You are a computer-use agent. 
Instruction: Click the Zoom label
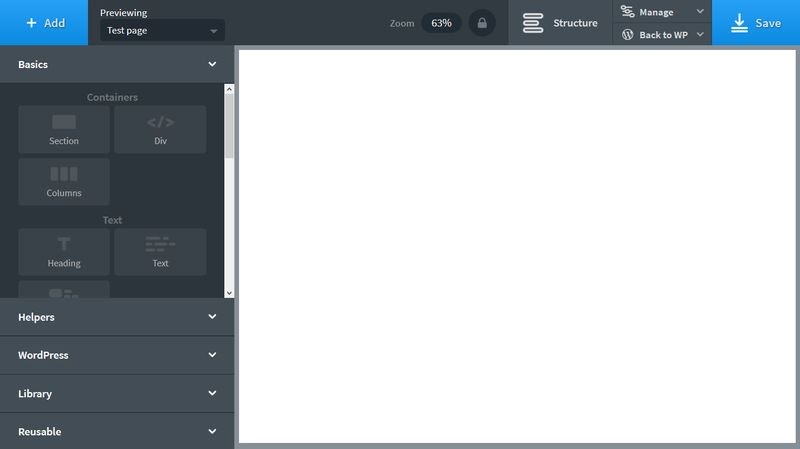click(x=402, y=23)
